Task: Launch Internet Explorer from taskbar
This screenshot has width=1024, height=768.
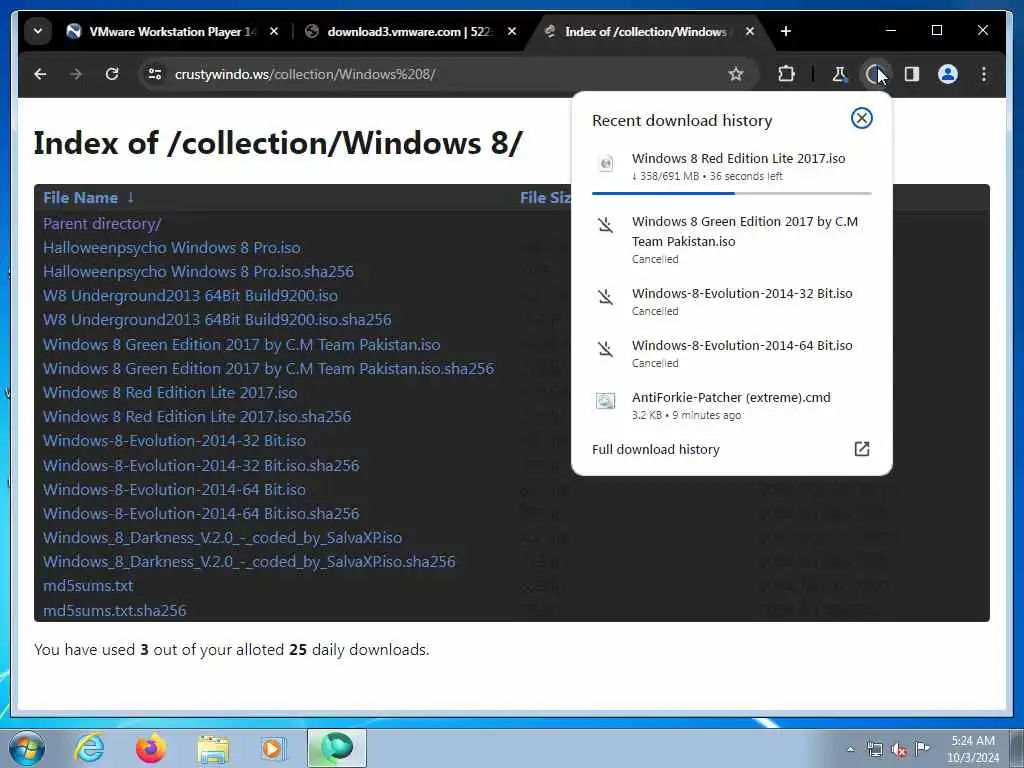Action: click(x=89, y=748)
